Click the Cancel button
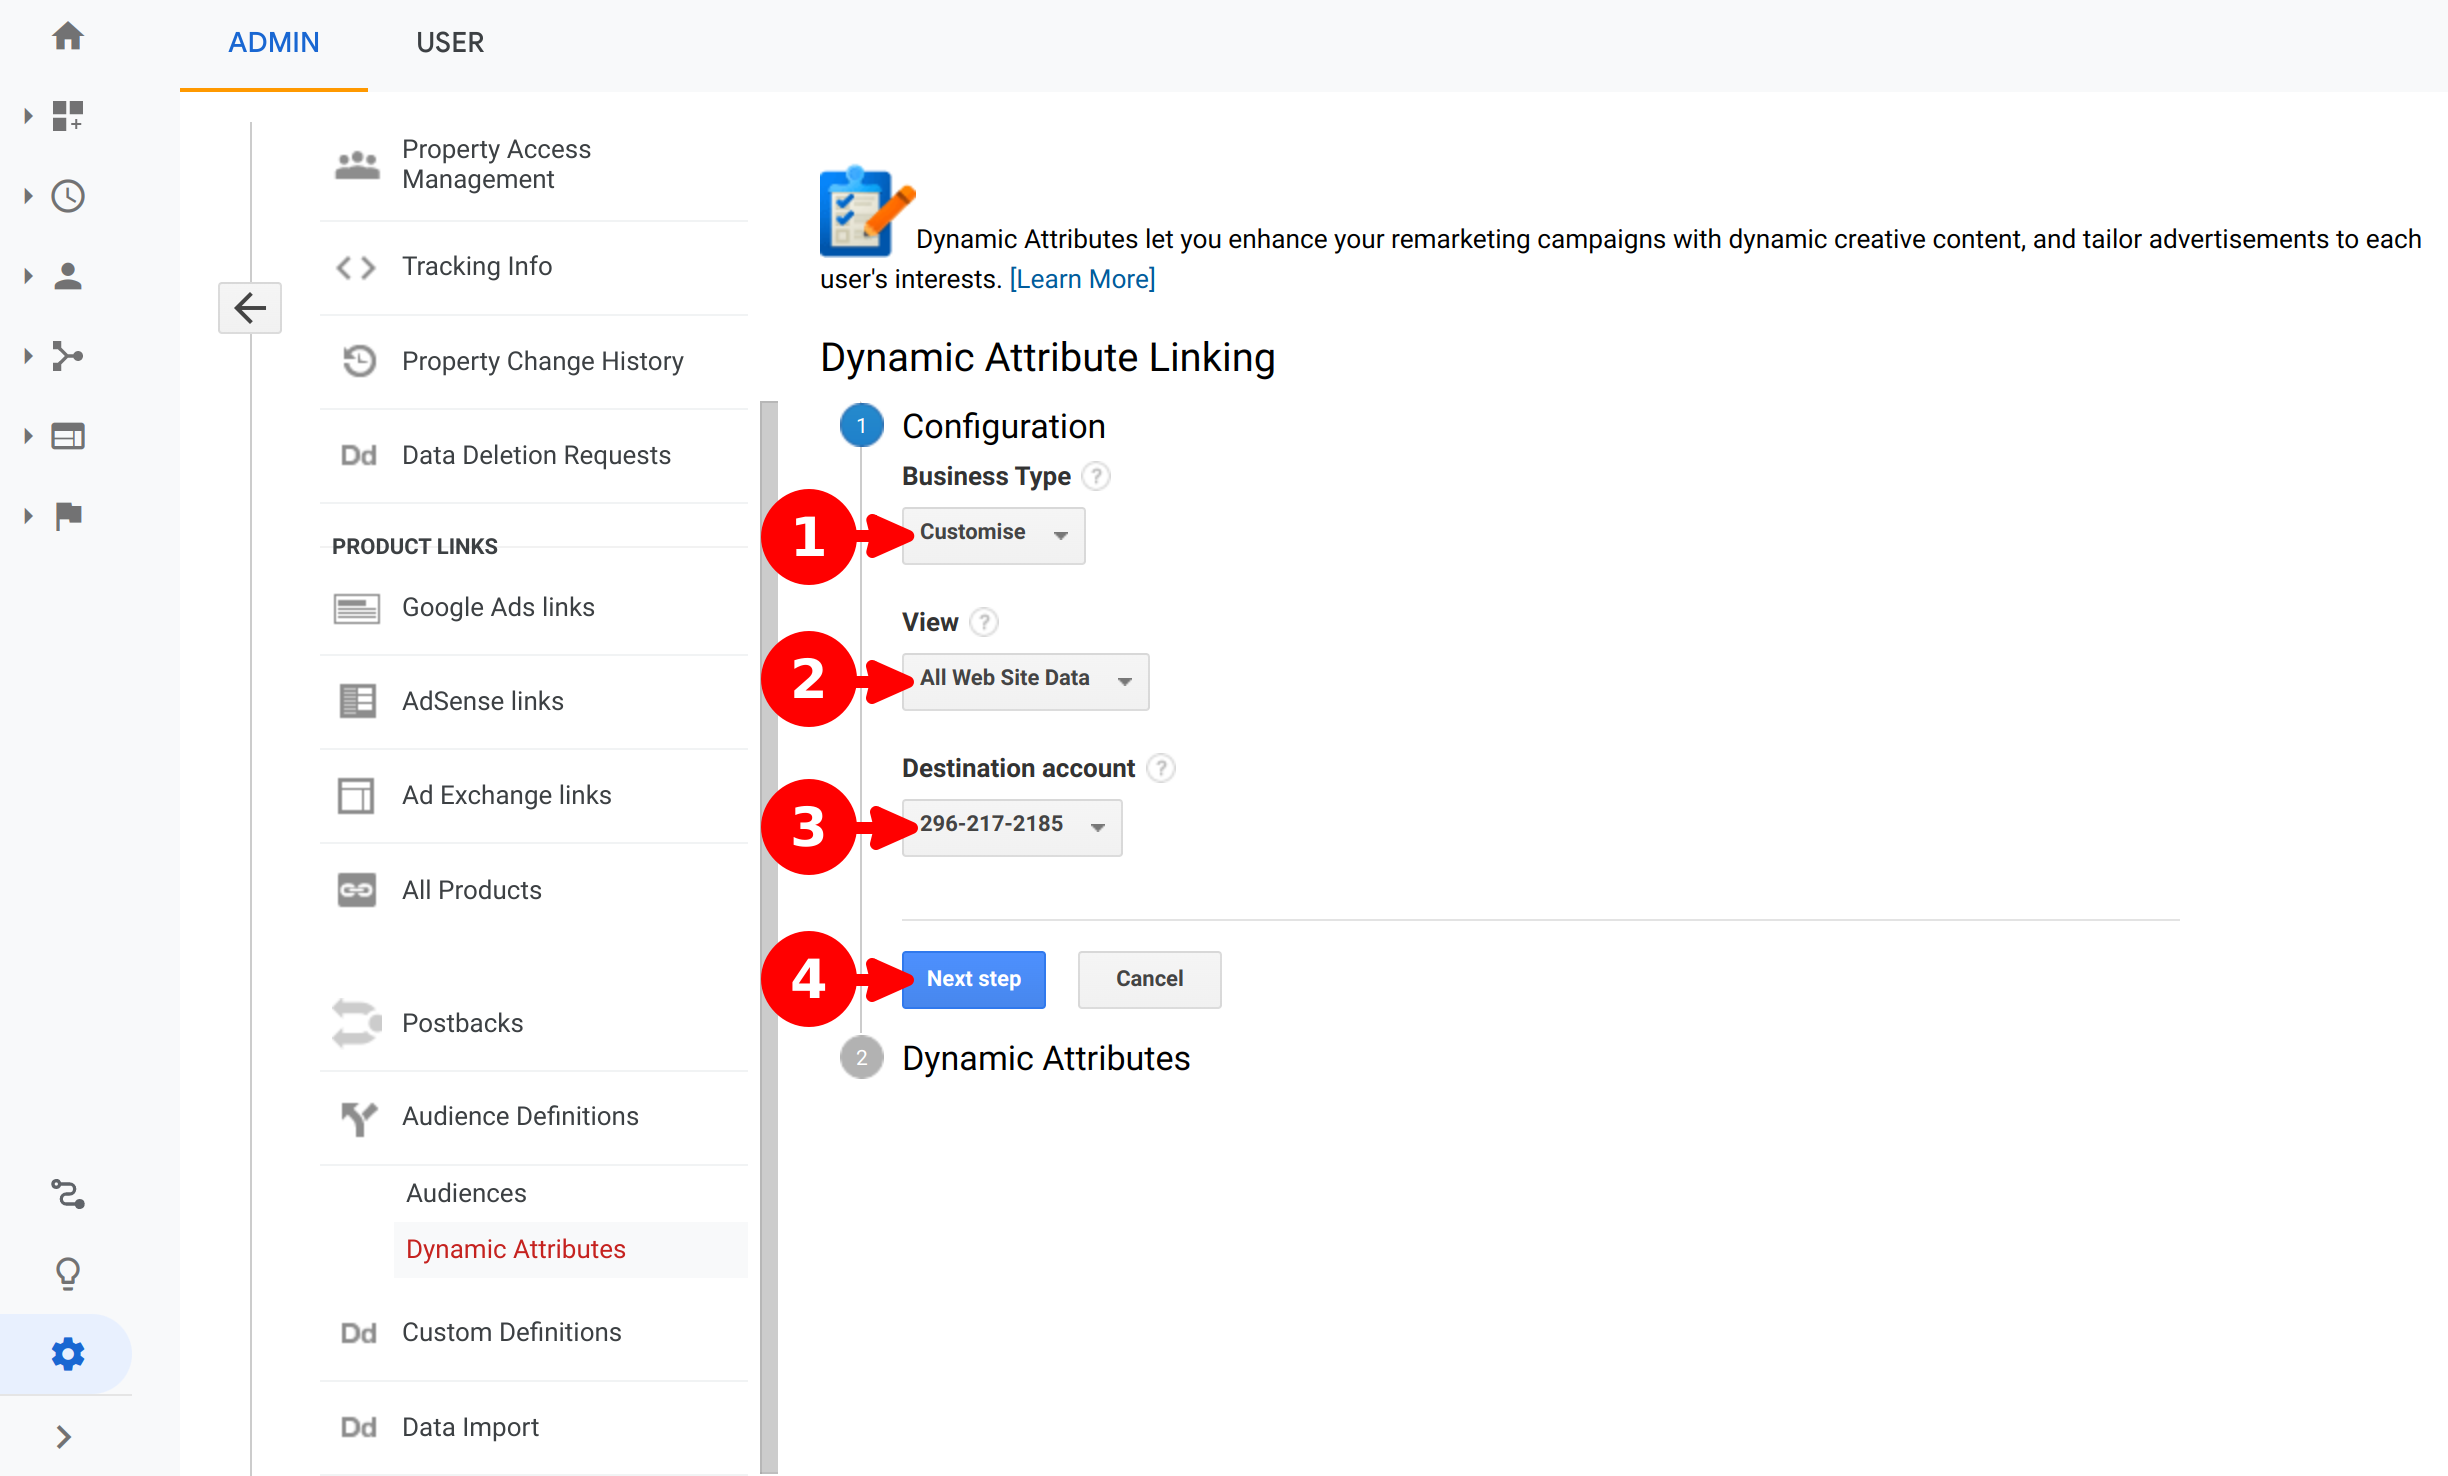Screen dimensions: 2448x1476 pos(1149,979)
